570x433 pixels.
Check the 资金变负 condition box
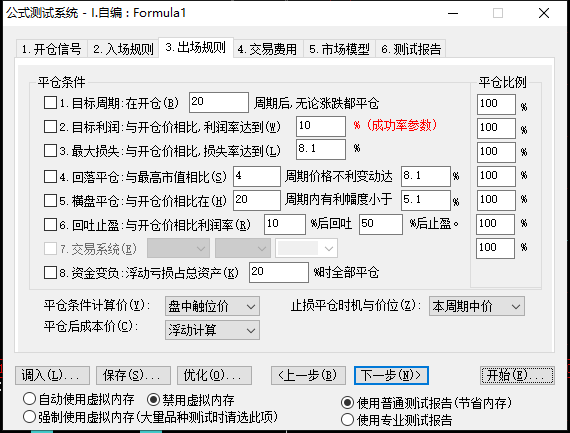pyautogui.click(x=50, y=272)
